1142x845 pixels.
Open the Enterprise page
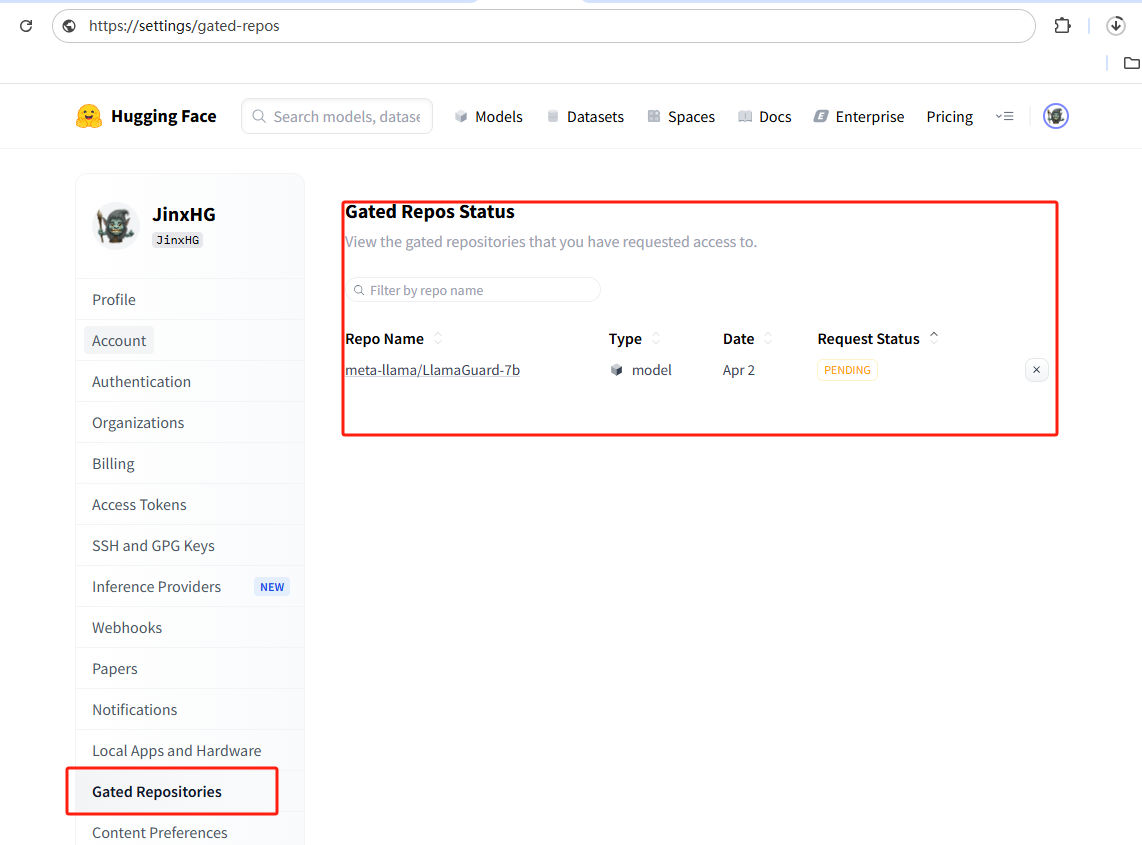pyautogui.click(x=859, y=117)
